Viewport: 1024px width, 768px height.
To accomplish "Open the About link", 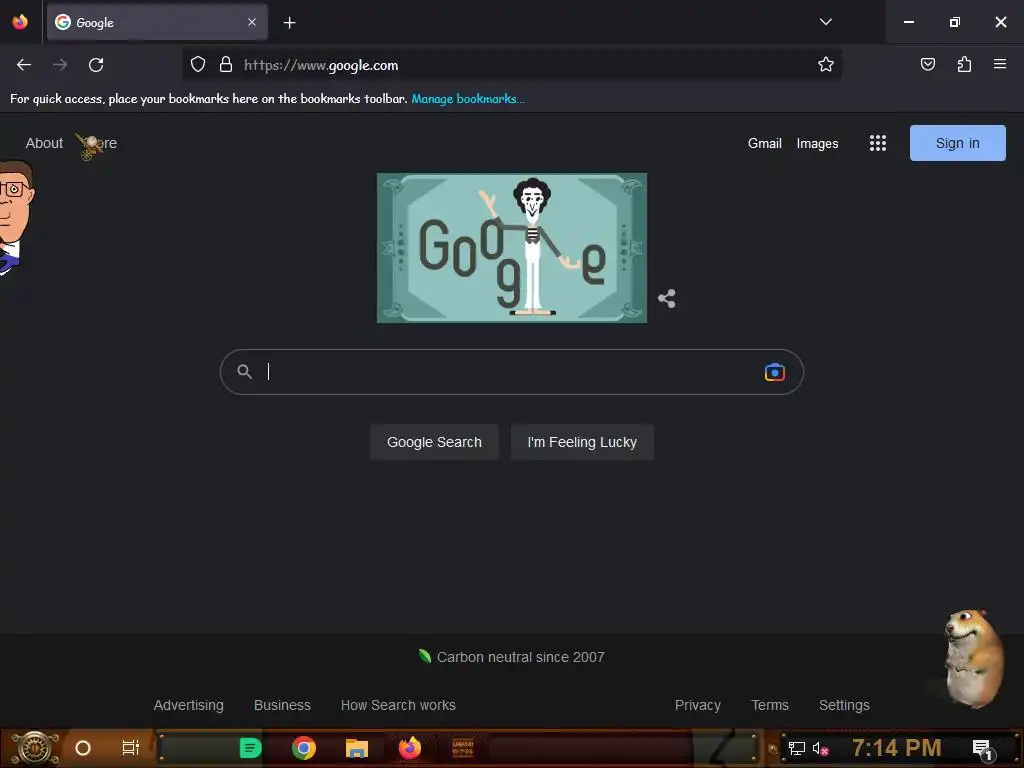I will (x=44, y=143).
